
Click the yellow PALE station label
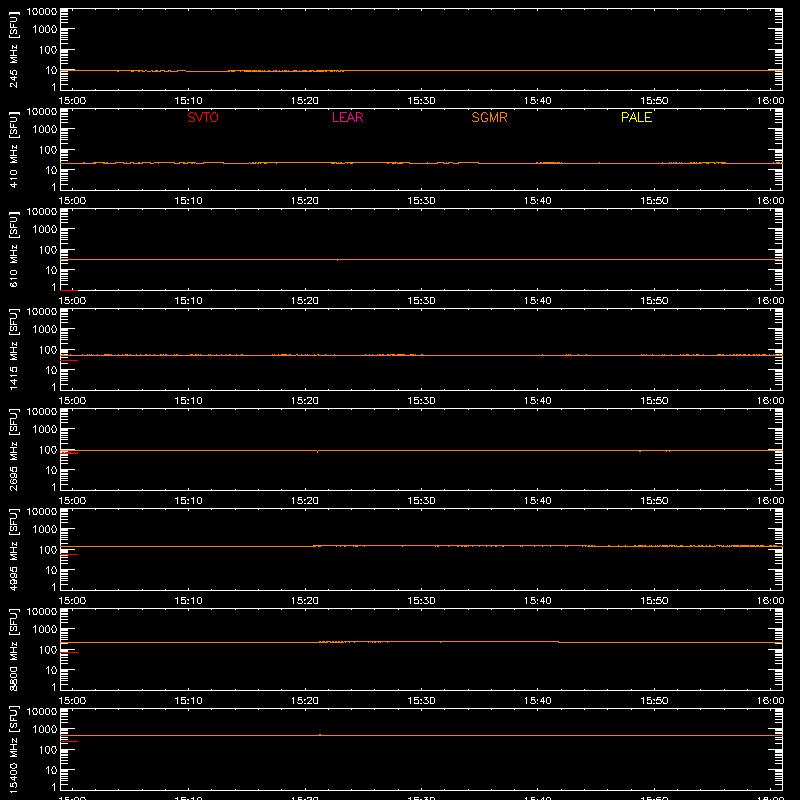point(636,117)
